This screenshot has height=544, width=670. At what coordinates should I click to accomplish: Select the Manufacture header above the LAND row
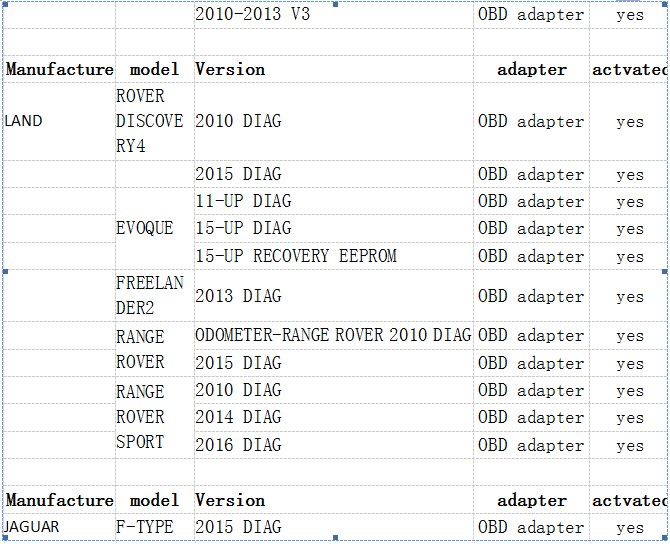[x=59, y=69]
